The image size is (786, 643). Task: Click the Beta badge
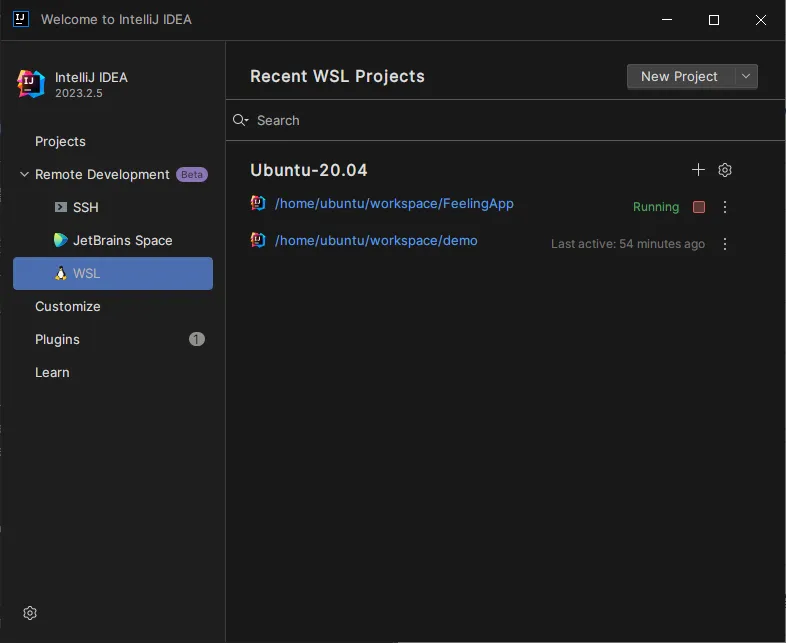(x=191, y=174)
